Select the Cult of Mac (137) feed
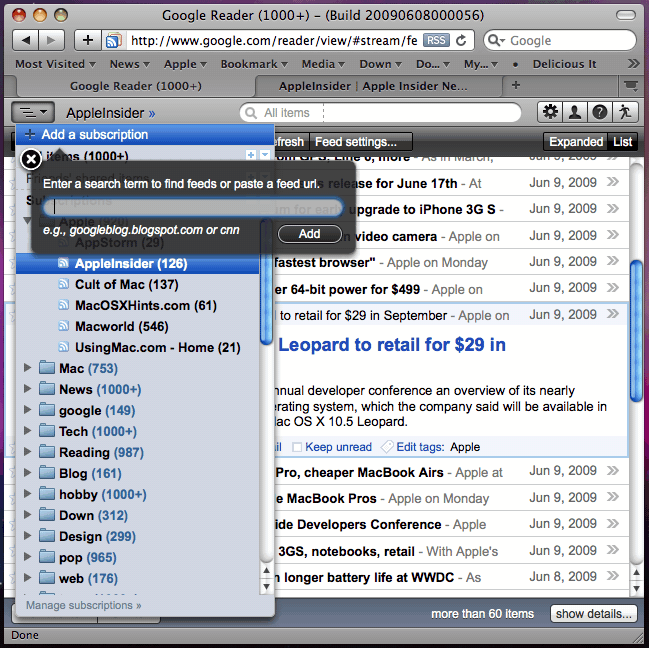Image resolution: width=649 pixels, height=648 pixels. pos(126,284)
